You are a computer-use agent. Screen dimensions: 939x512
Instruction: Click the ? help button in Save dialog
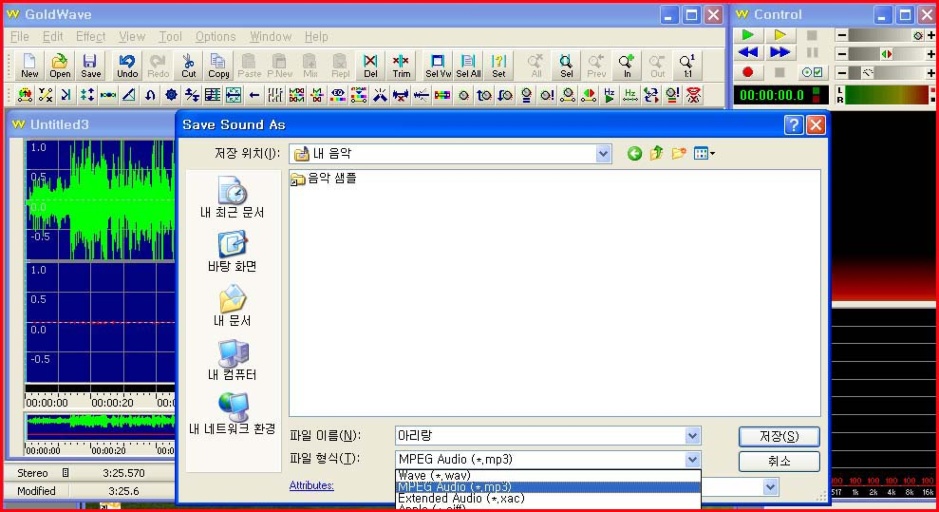[793, 125]
